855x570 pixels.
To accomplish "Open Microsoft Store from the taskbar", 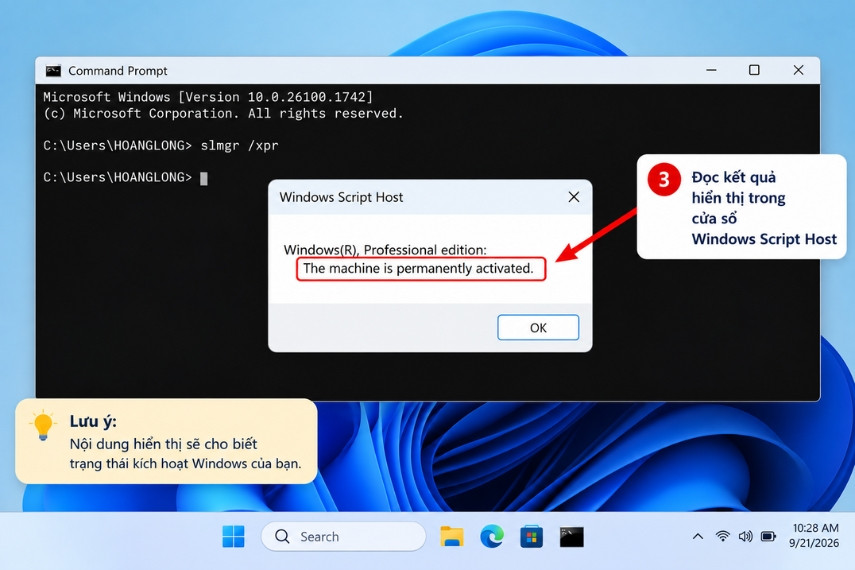I will tap(532, 537).
